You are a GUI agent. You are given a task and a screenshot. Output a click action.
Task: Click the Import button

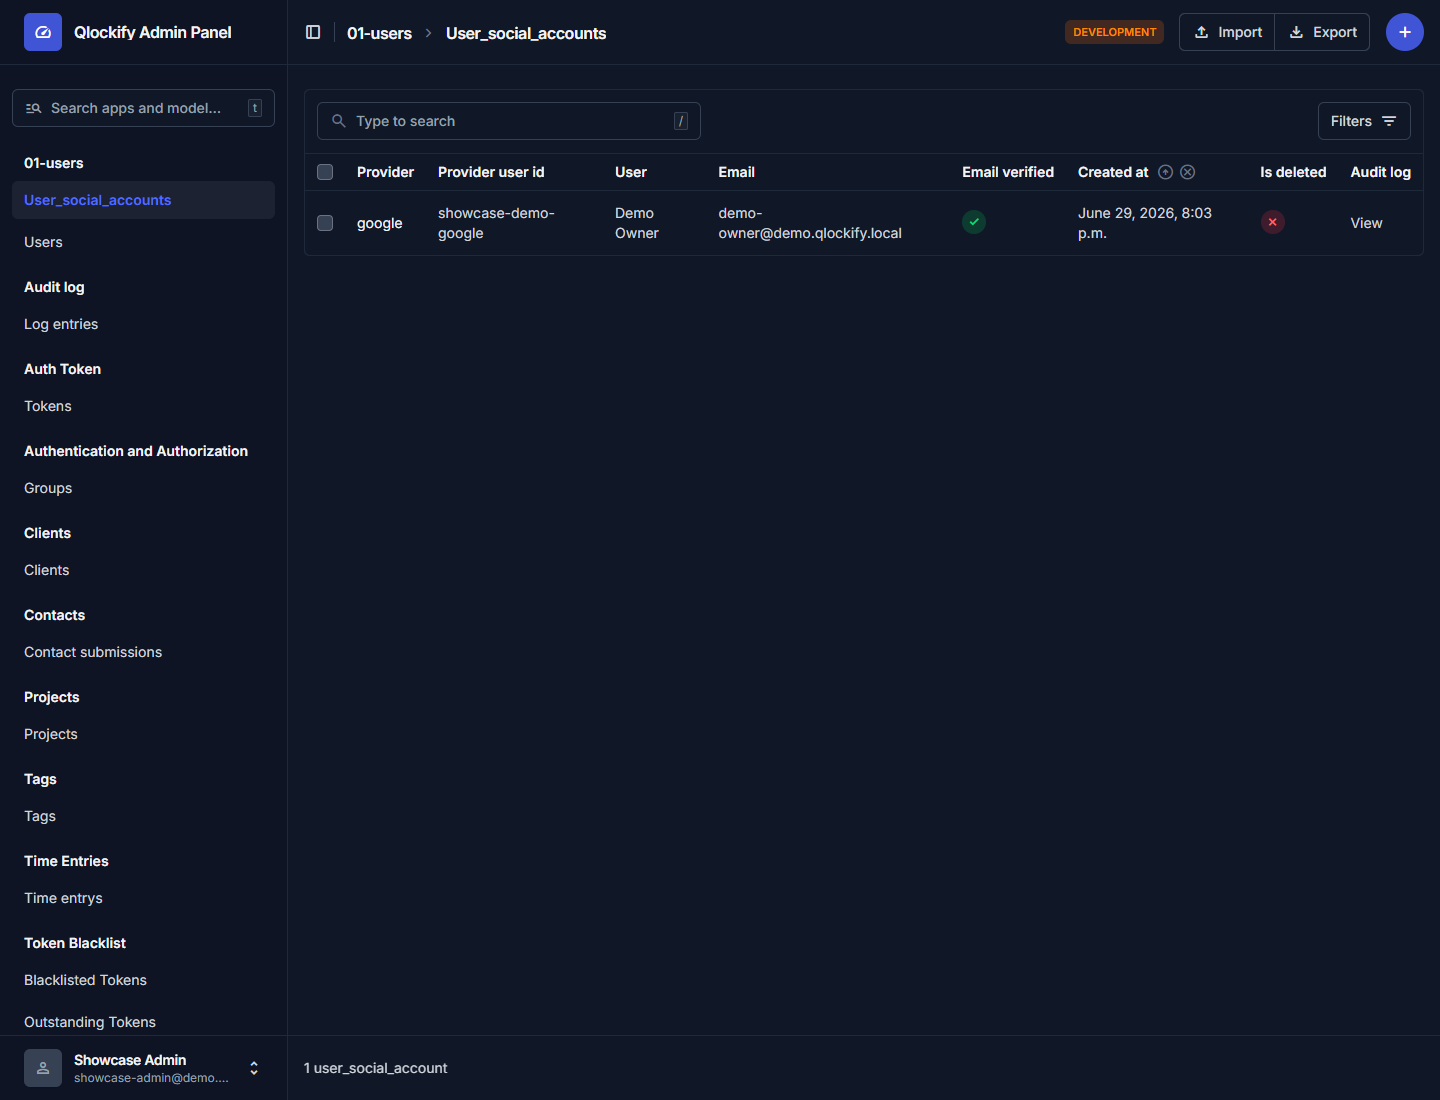(x=1227, y=32)
